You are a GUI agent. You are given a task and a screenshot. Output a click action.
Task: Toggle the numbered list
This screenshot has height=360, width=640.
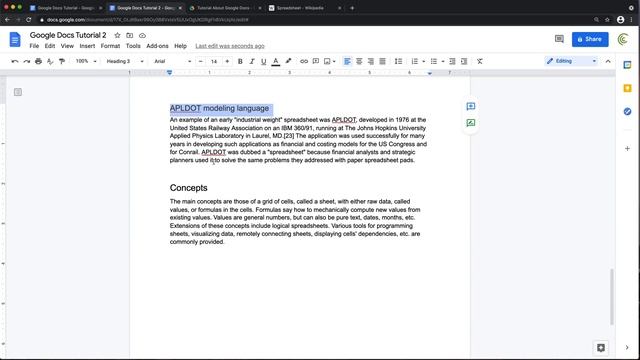tap(415, 61)
